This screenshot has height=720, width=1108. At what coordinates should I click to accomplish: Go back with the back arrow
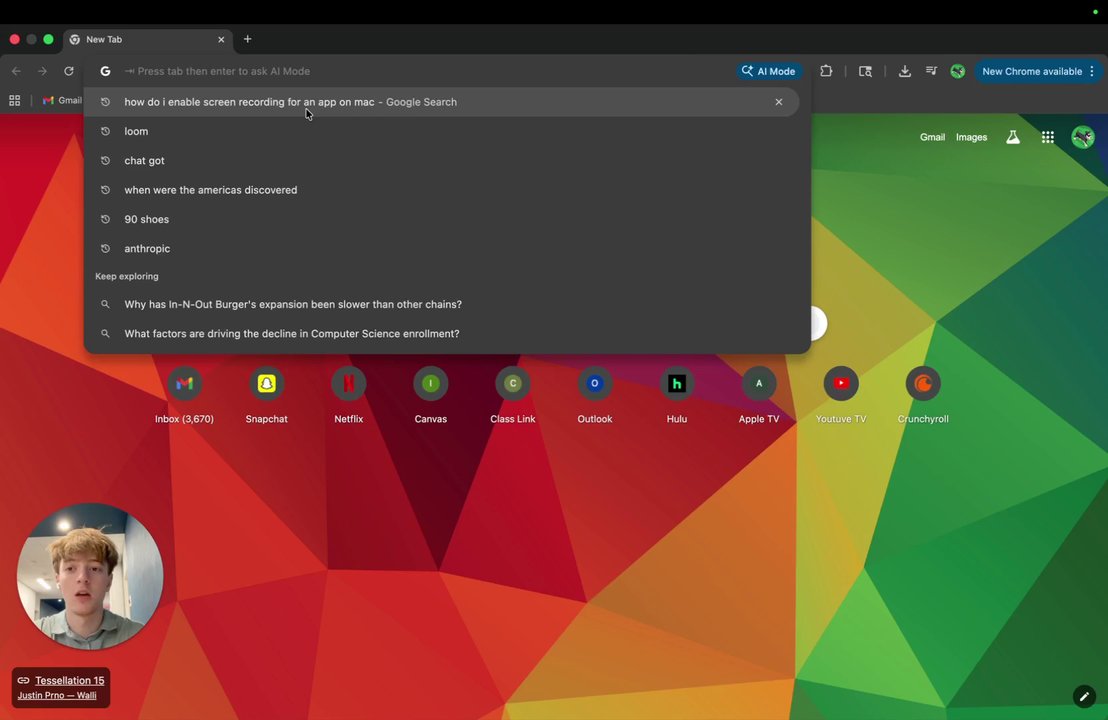tap(16, 71)
